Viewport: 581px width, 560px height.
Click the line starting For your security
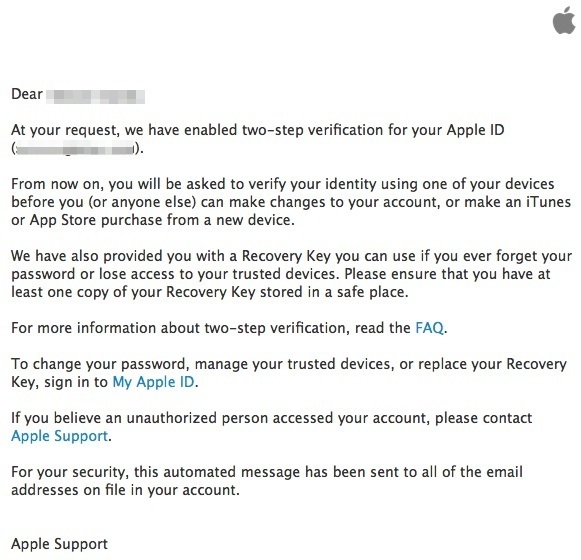pos(267,472)
